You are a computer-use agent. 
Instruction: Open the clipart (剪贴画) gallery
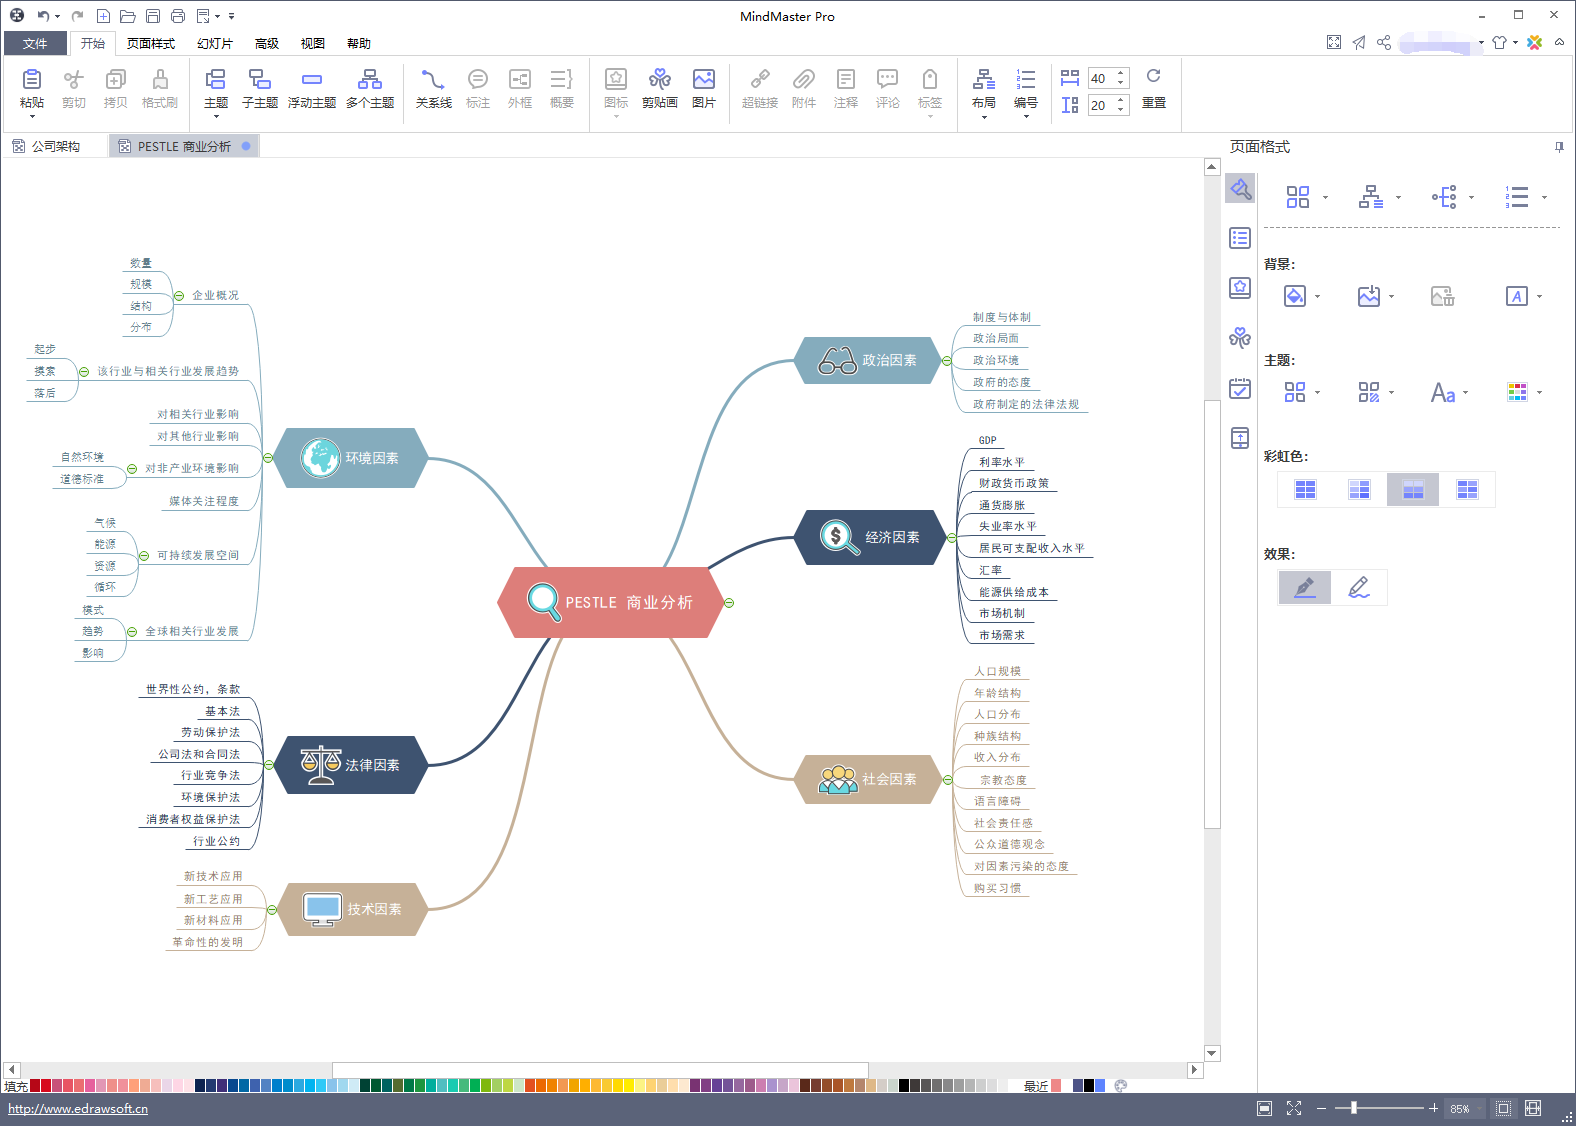659,88
